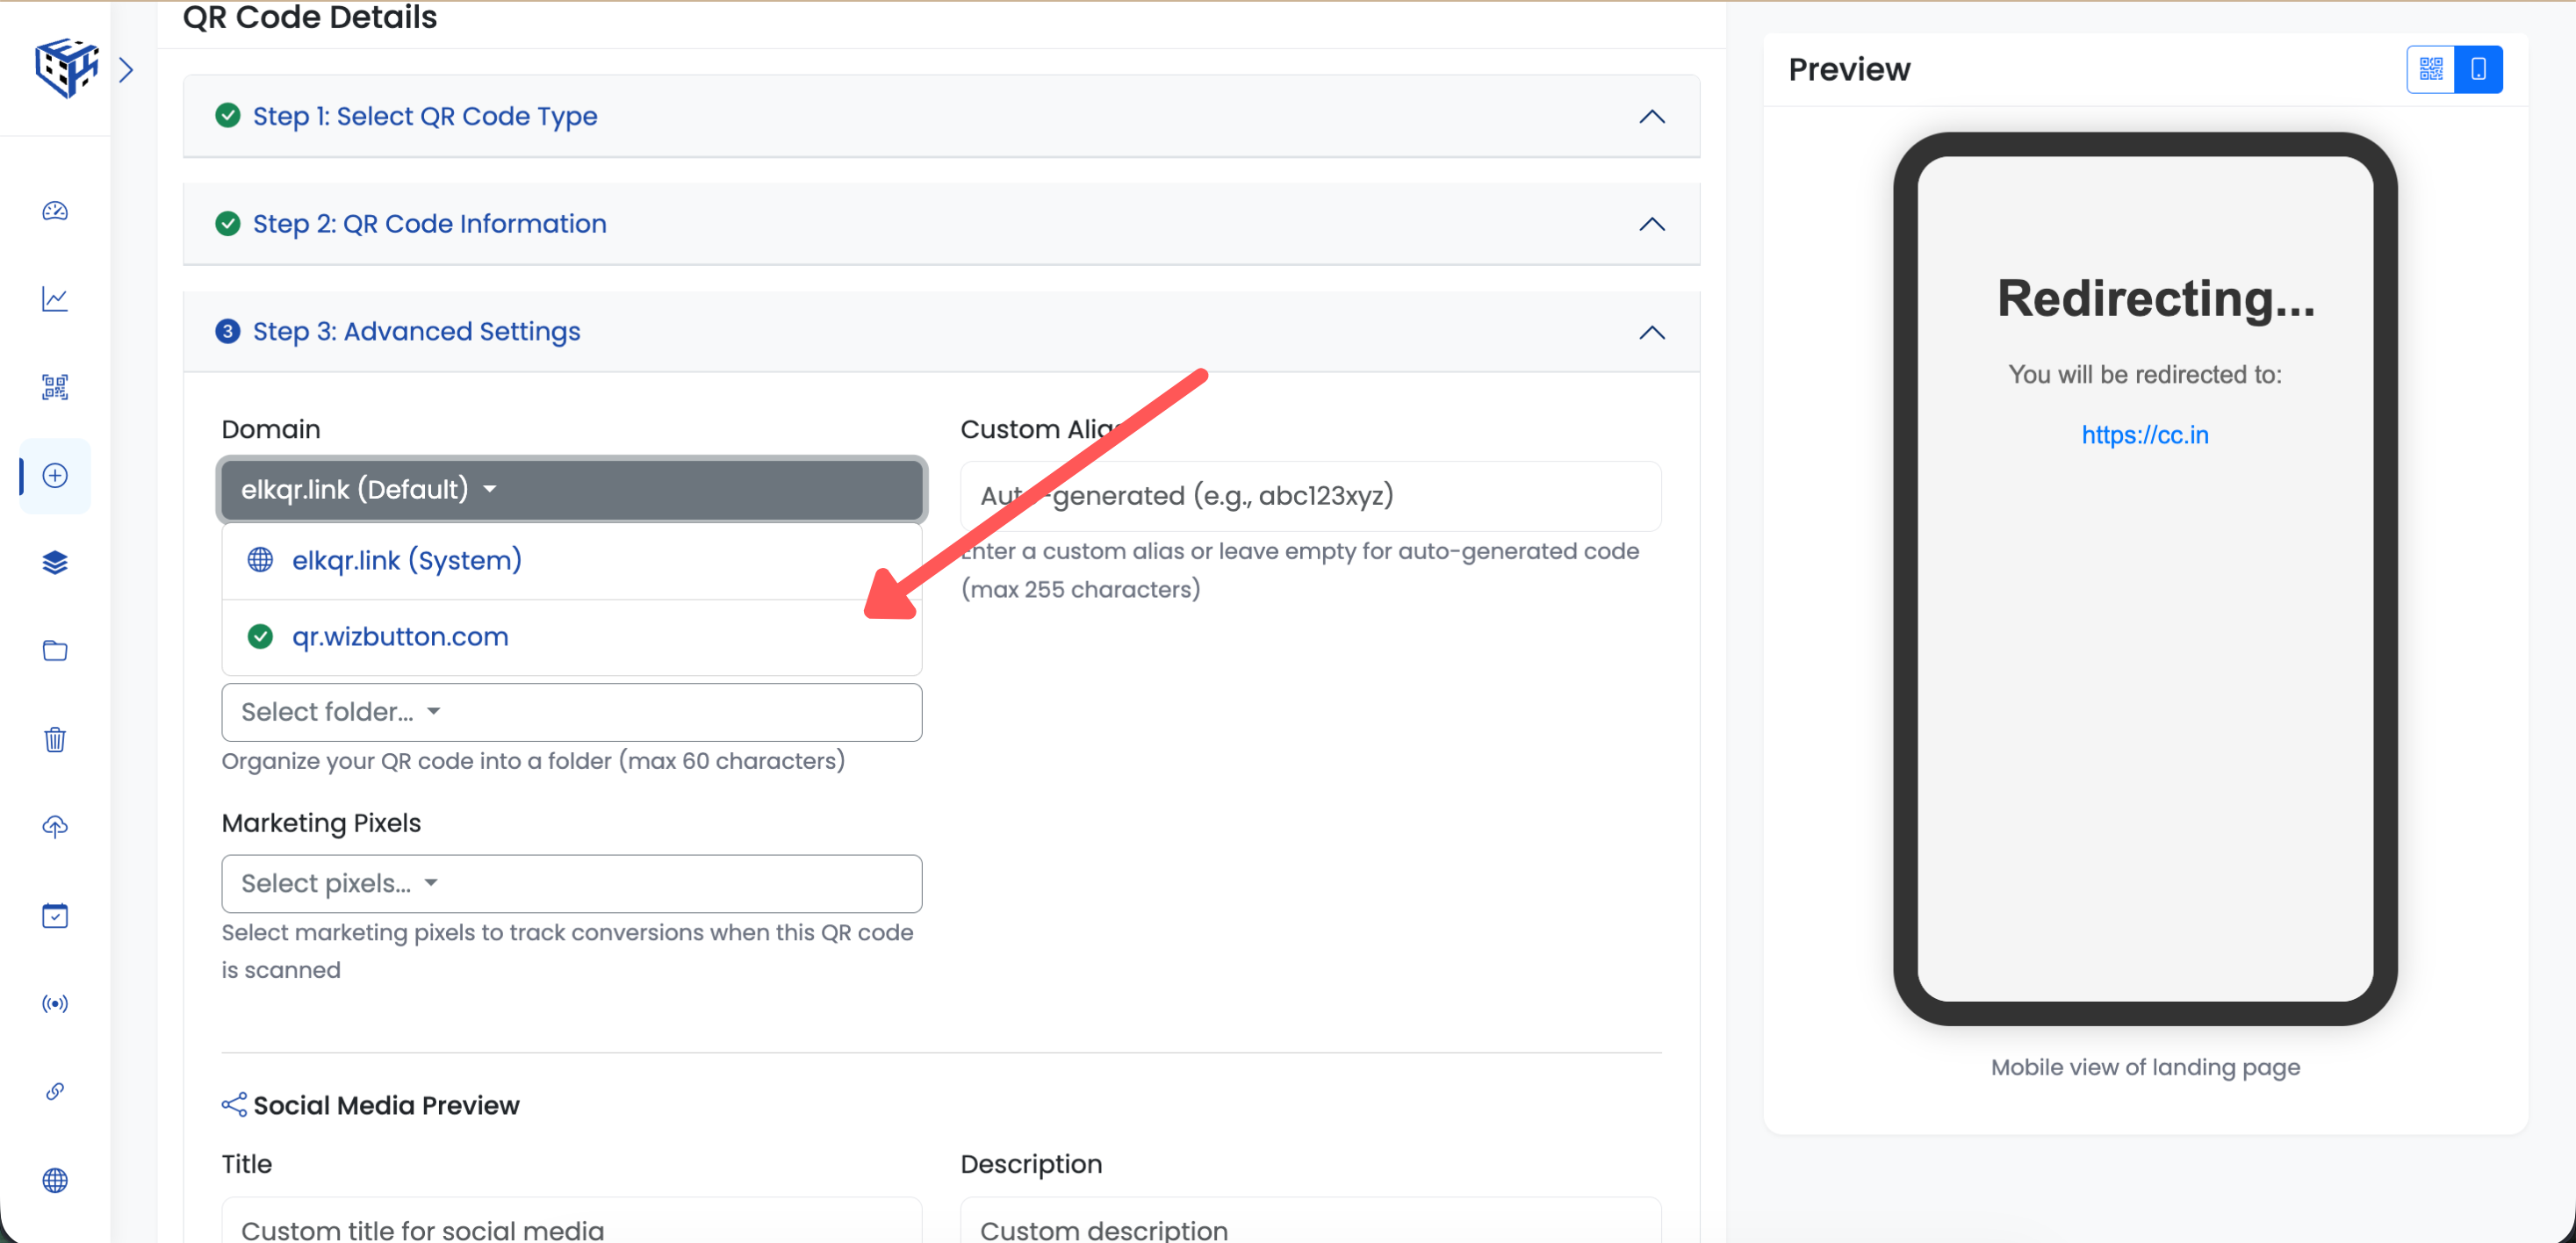2576x1243 pixels.
Task: Select the Analytics chart icon
Action: [x=55, y=299]
